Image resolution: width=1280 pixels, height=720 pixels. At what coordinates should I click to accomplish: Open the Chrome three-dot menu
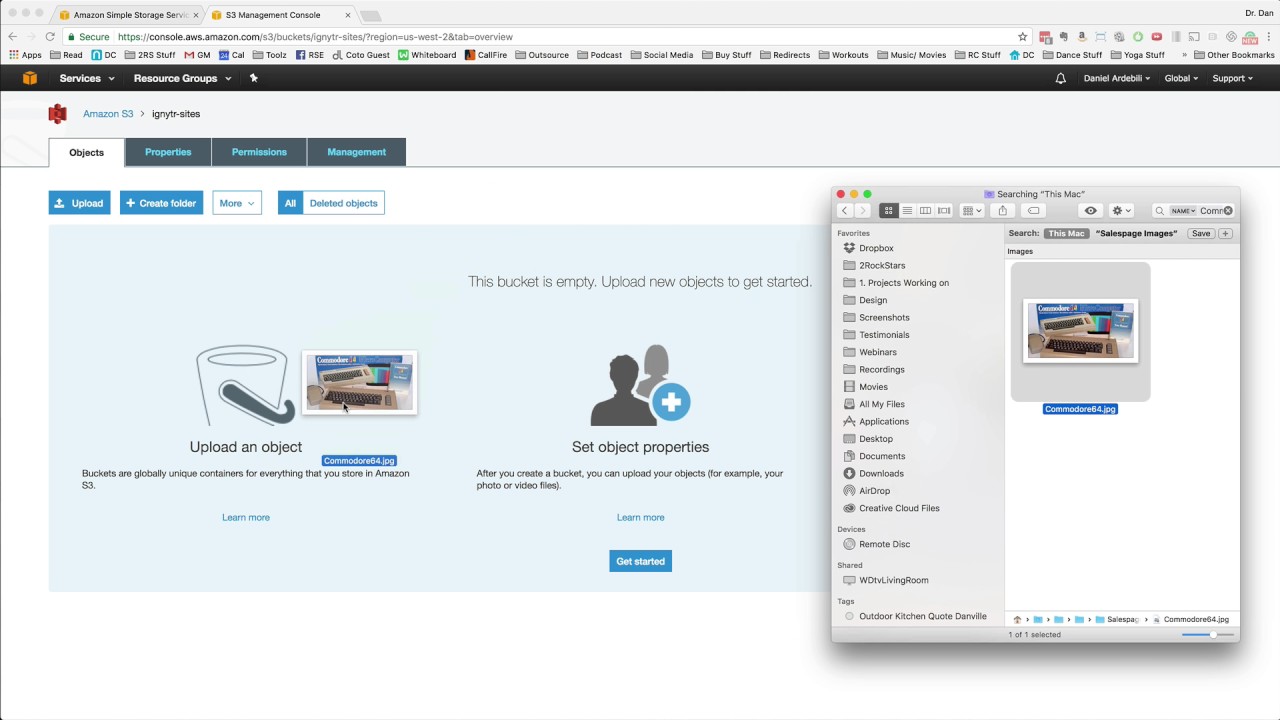point(1269,37)
